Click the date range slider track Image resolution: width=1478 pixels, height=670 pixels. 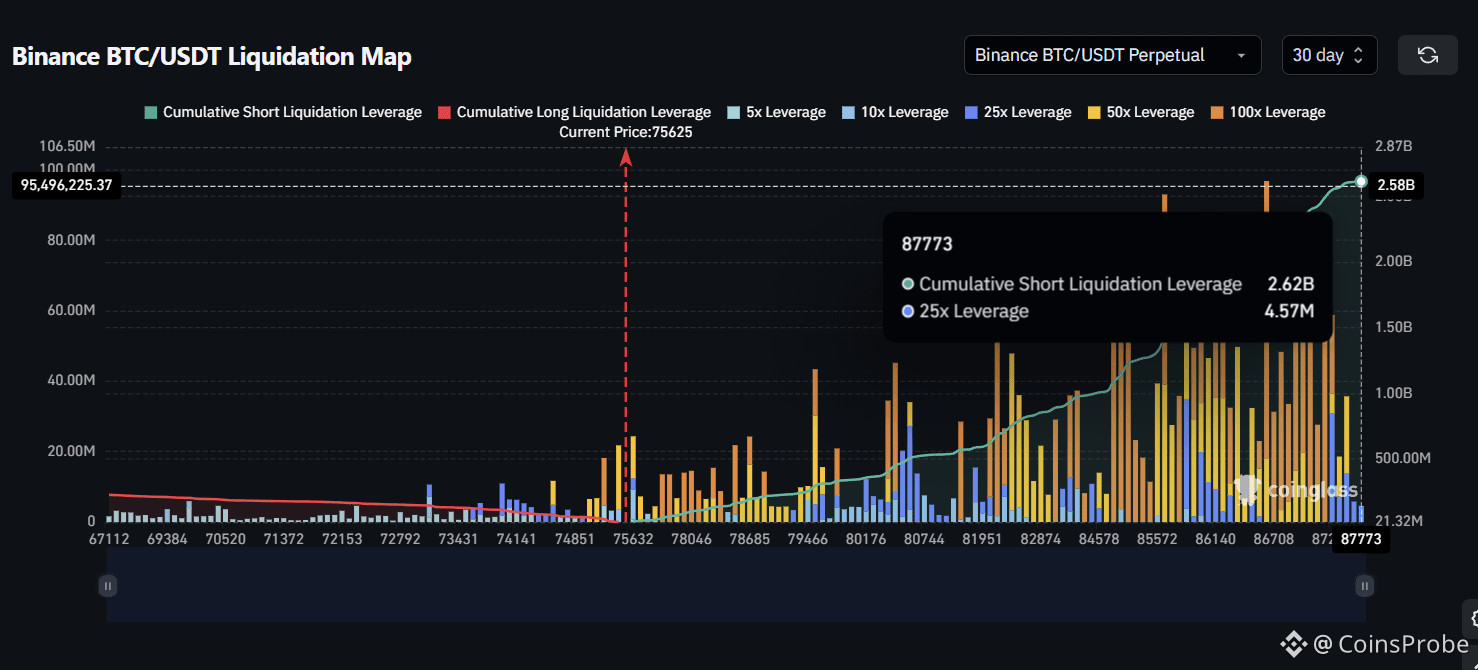736,585
